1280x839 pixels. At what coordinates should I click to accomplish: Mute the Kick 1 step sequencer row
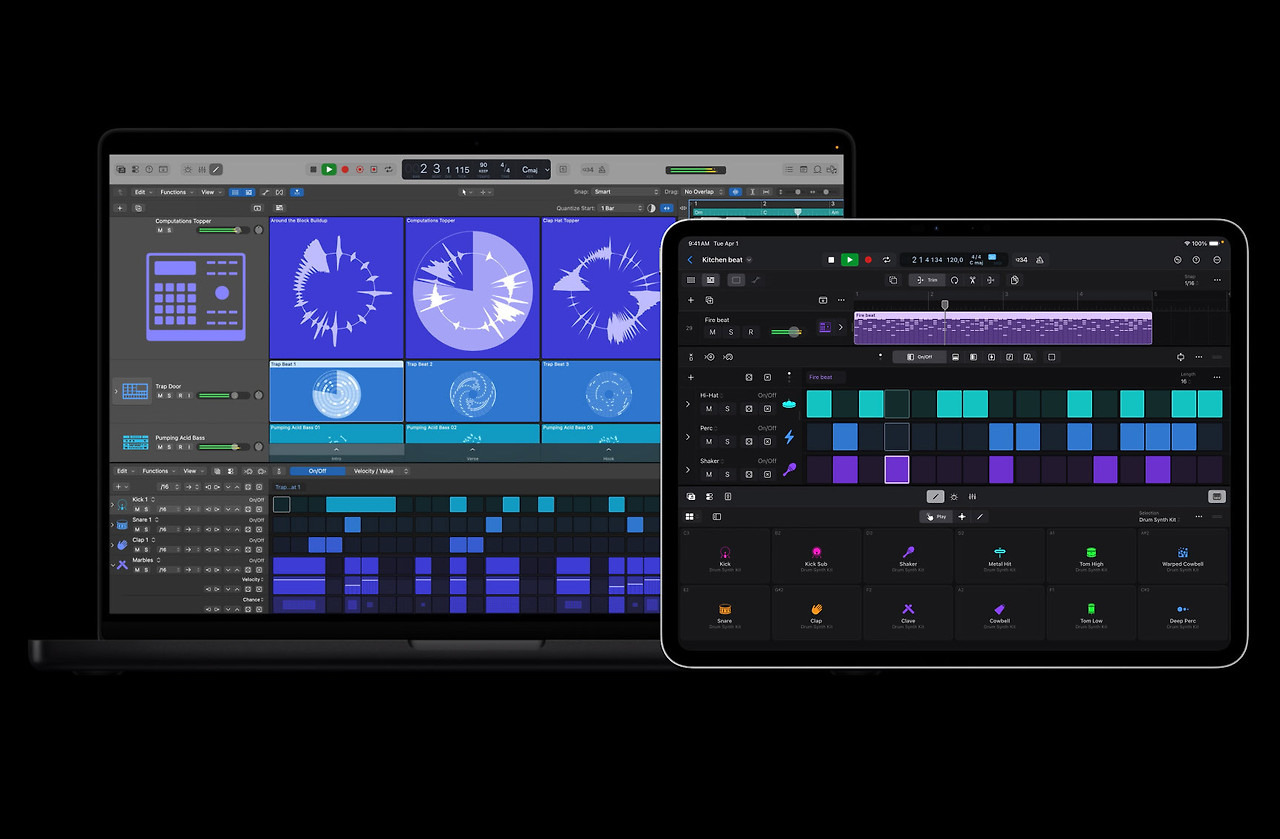(x=137, y=509)
